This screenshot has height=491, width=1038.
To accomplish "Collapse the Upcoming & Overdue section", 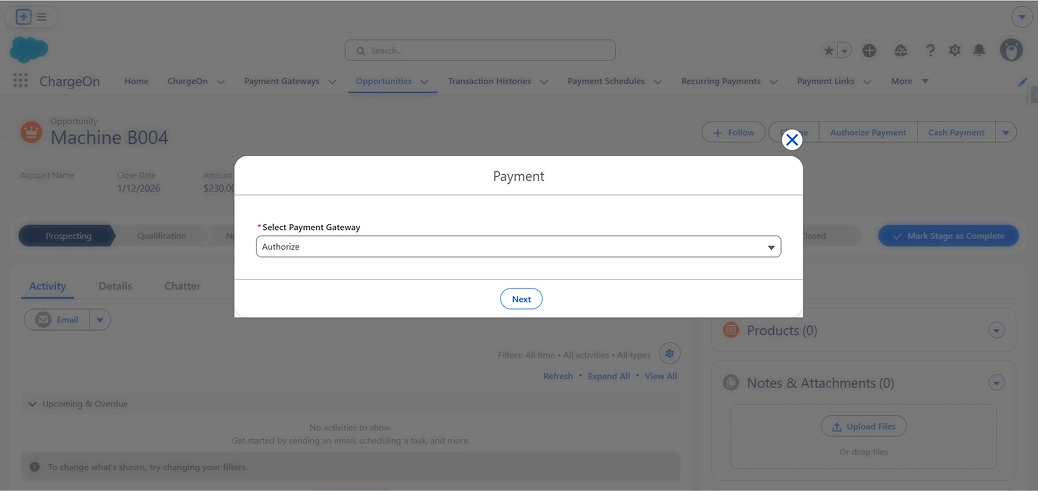I will pyautogui.click(x=31, y=404).
